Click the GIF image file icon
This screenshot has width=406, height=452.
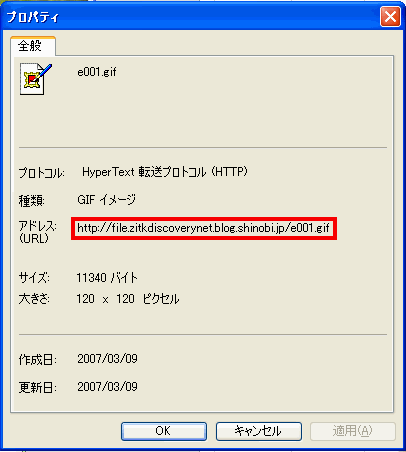coord(35,79)
